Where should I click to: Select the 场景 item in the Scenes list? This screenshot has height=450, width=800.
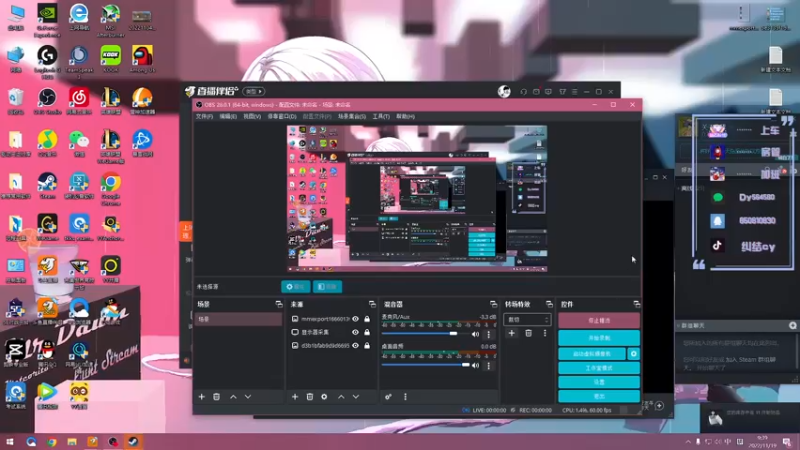[238, 319]
